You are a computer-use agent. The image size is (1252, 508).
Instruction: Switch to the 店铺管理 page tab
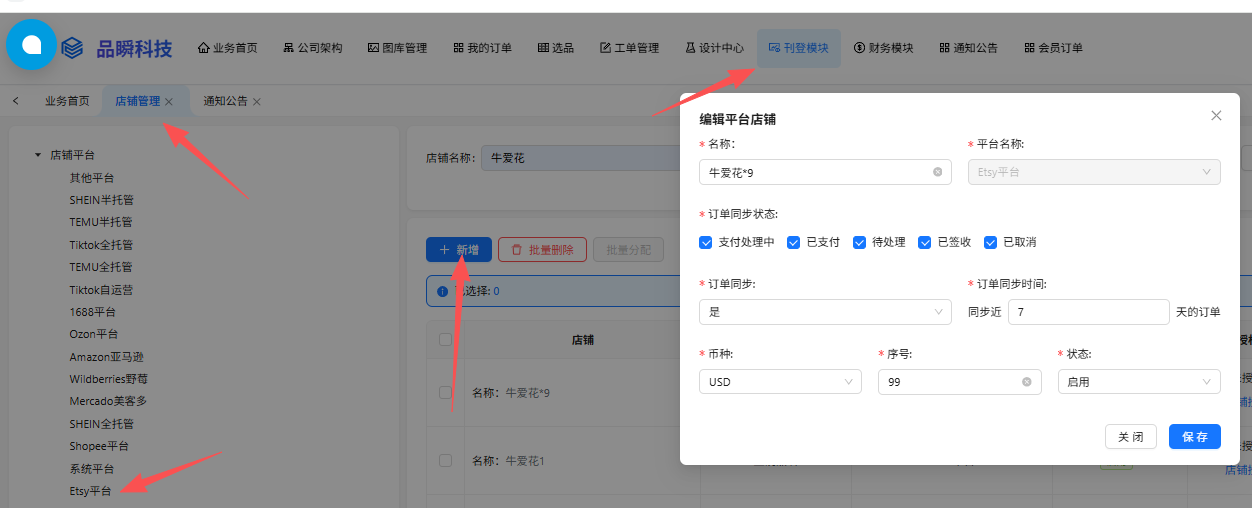pyautogui.click(x=137, y=101)
